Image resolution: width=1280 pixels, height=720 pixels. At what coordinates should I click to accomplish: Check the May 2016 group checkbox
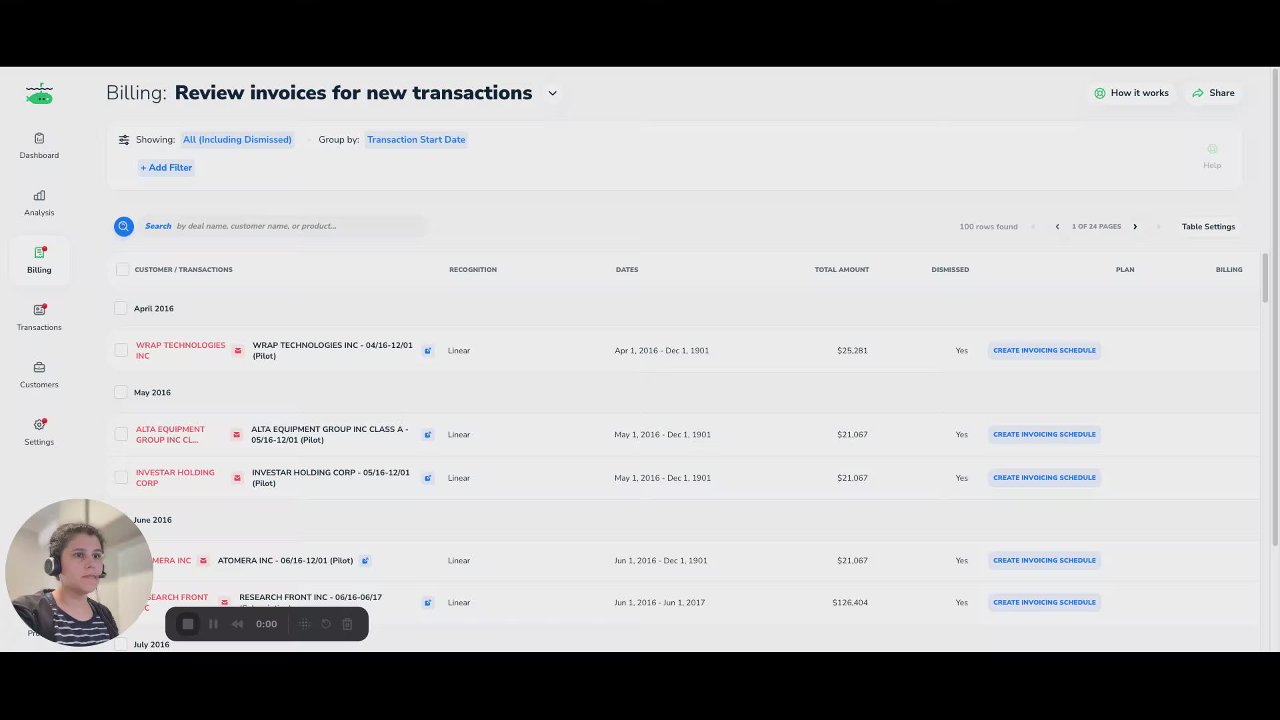(x=121, y=392)
